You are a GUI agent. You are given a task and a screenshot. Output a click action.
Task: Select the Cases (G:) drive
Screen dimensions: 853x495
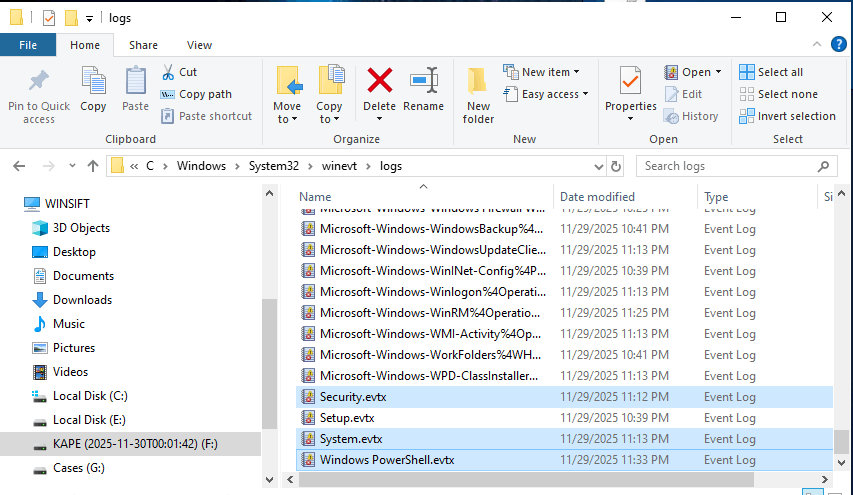tap(69, 468)
